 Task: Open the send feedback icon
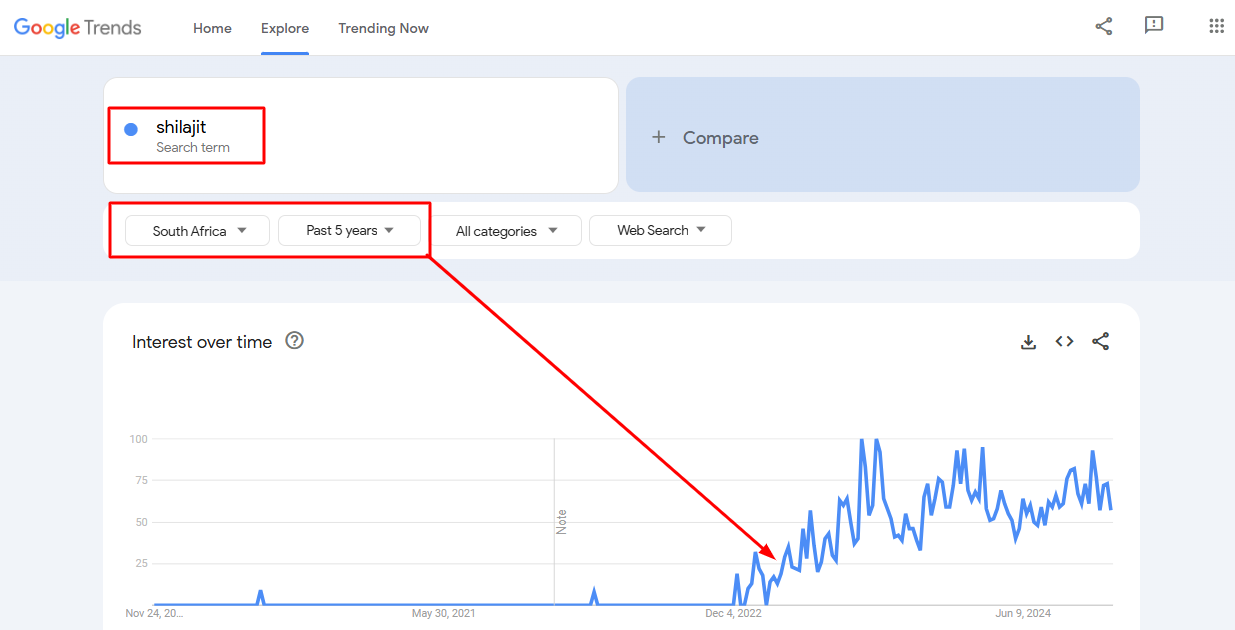pyautogui.click(x=1154, y=27)
